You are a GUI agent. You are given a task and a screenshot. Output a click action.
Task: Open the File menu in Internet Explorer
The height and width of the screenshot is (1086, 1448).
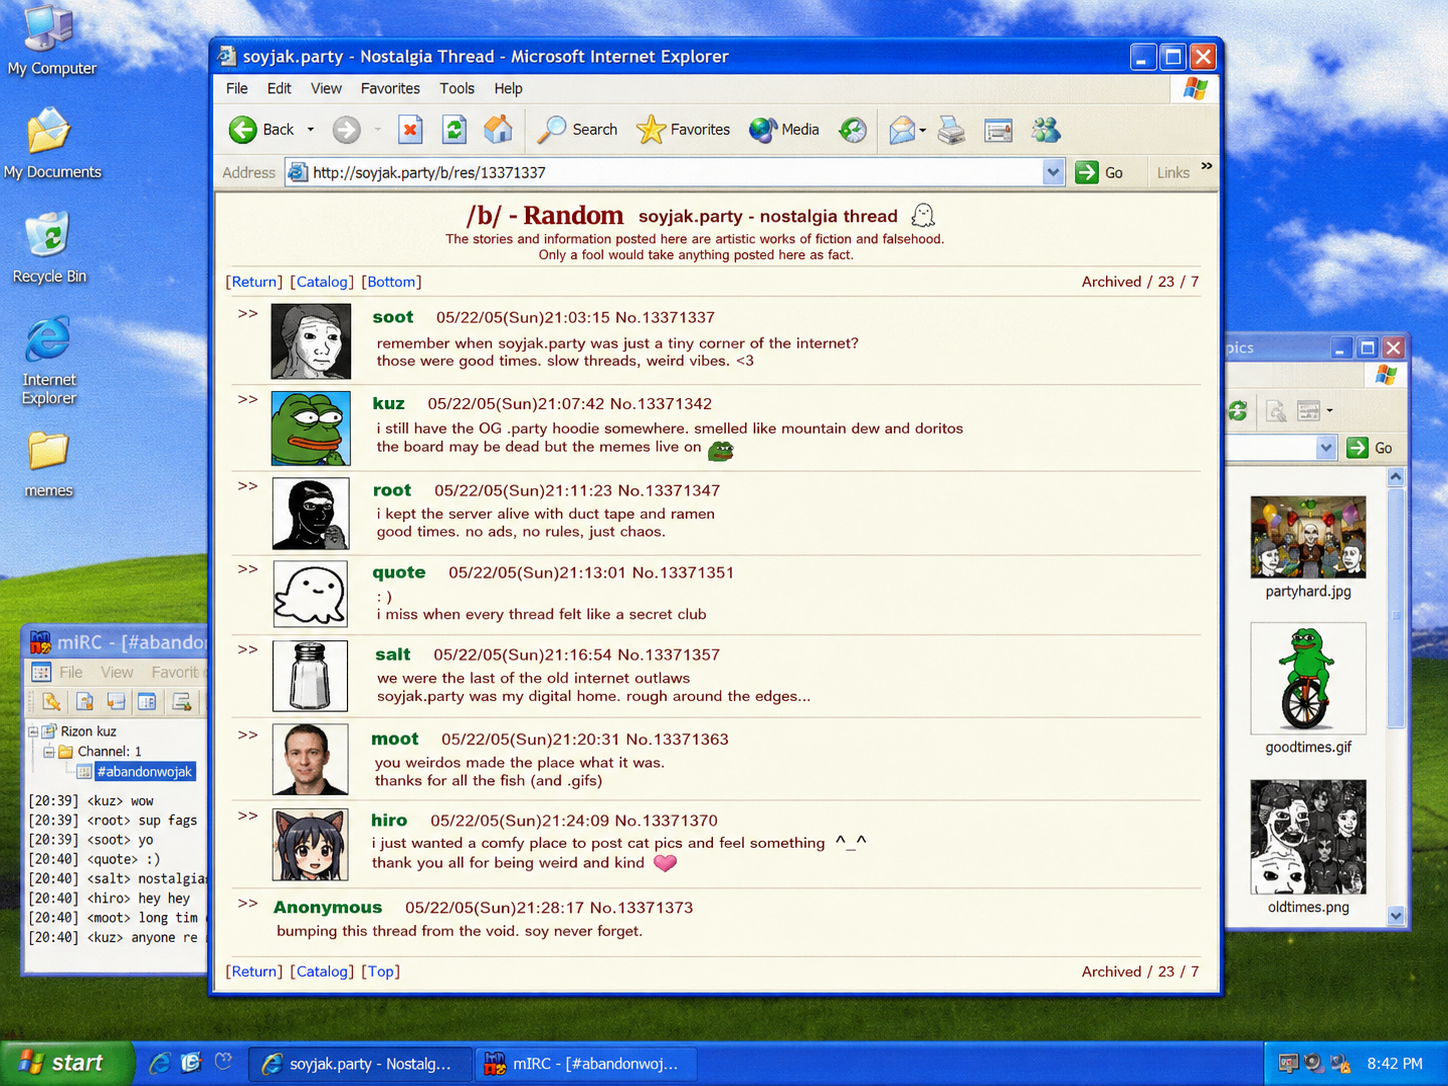237,88
